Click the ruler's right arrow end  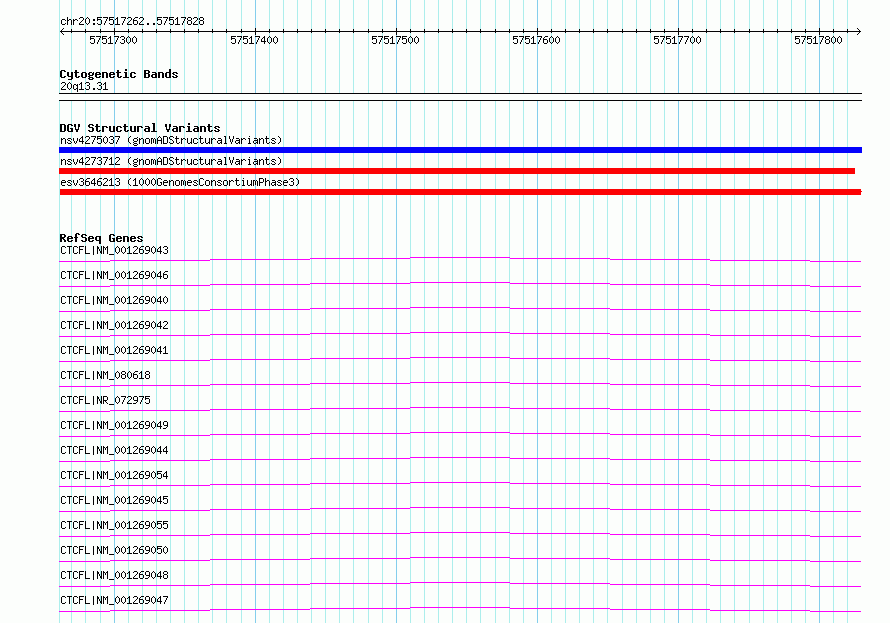[x=858, y=32]
